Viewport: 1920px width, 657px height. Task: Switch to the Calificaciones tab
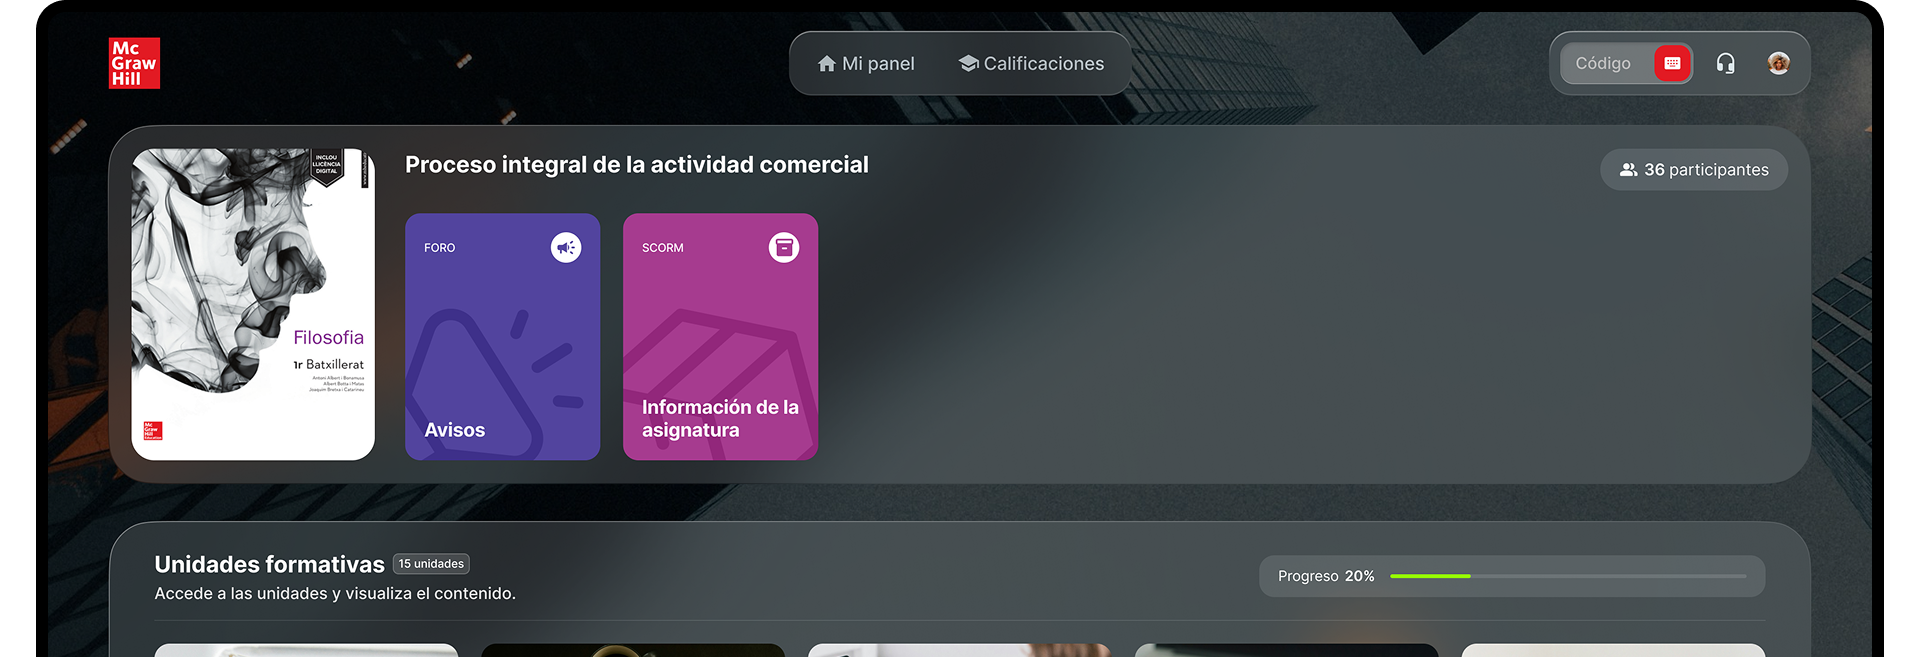pos(1031,64)
